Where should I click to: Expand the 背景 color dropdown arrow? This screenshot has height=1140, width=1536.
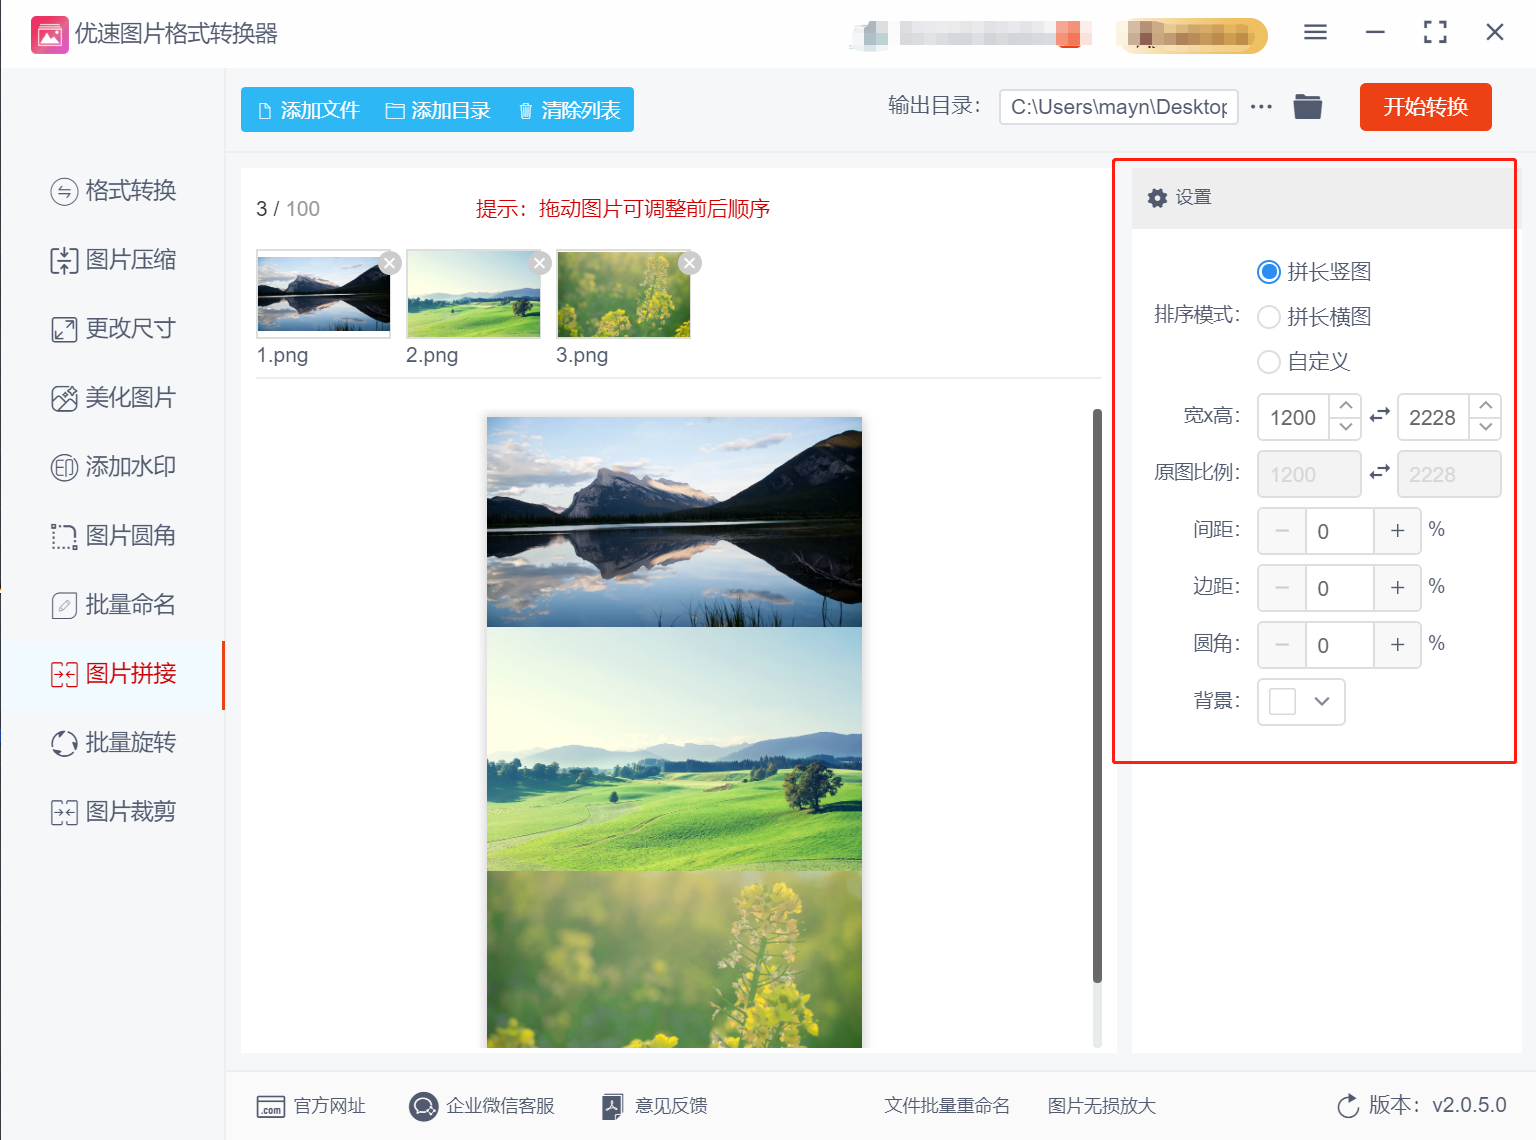[1322, 701]
